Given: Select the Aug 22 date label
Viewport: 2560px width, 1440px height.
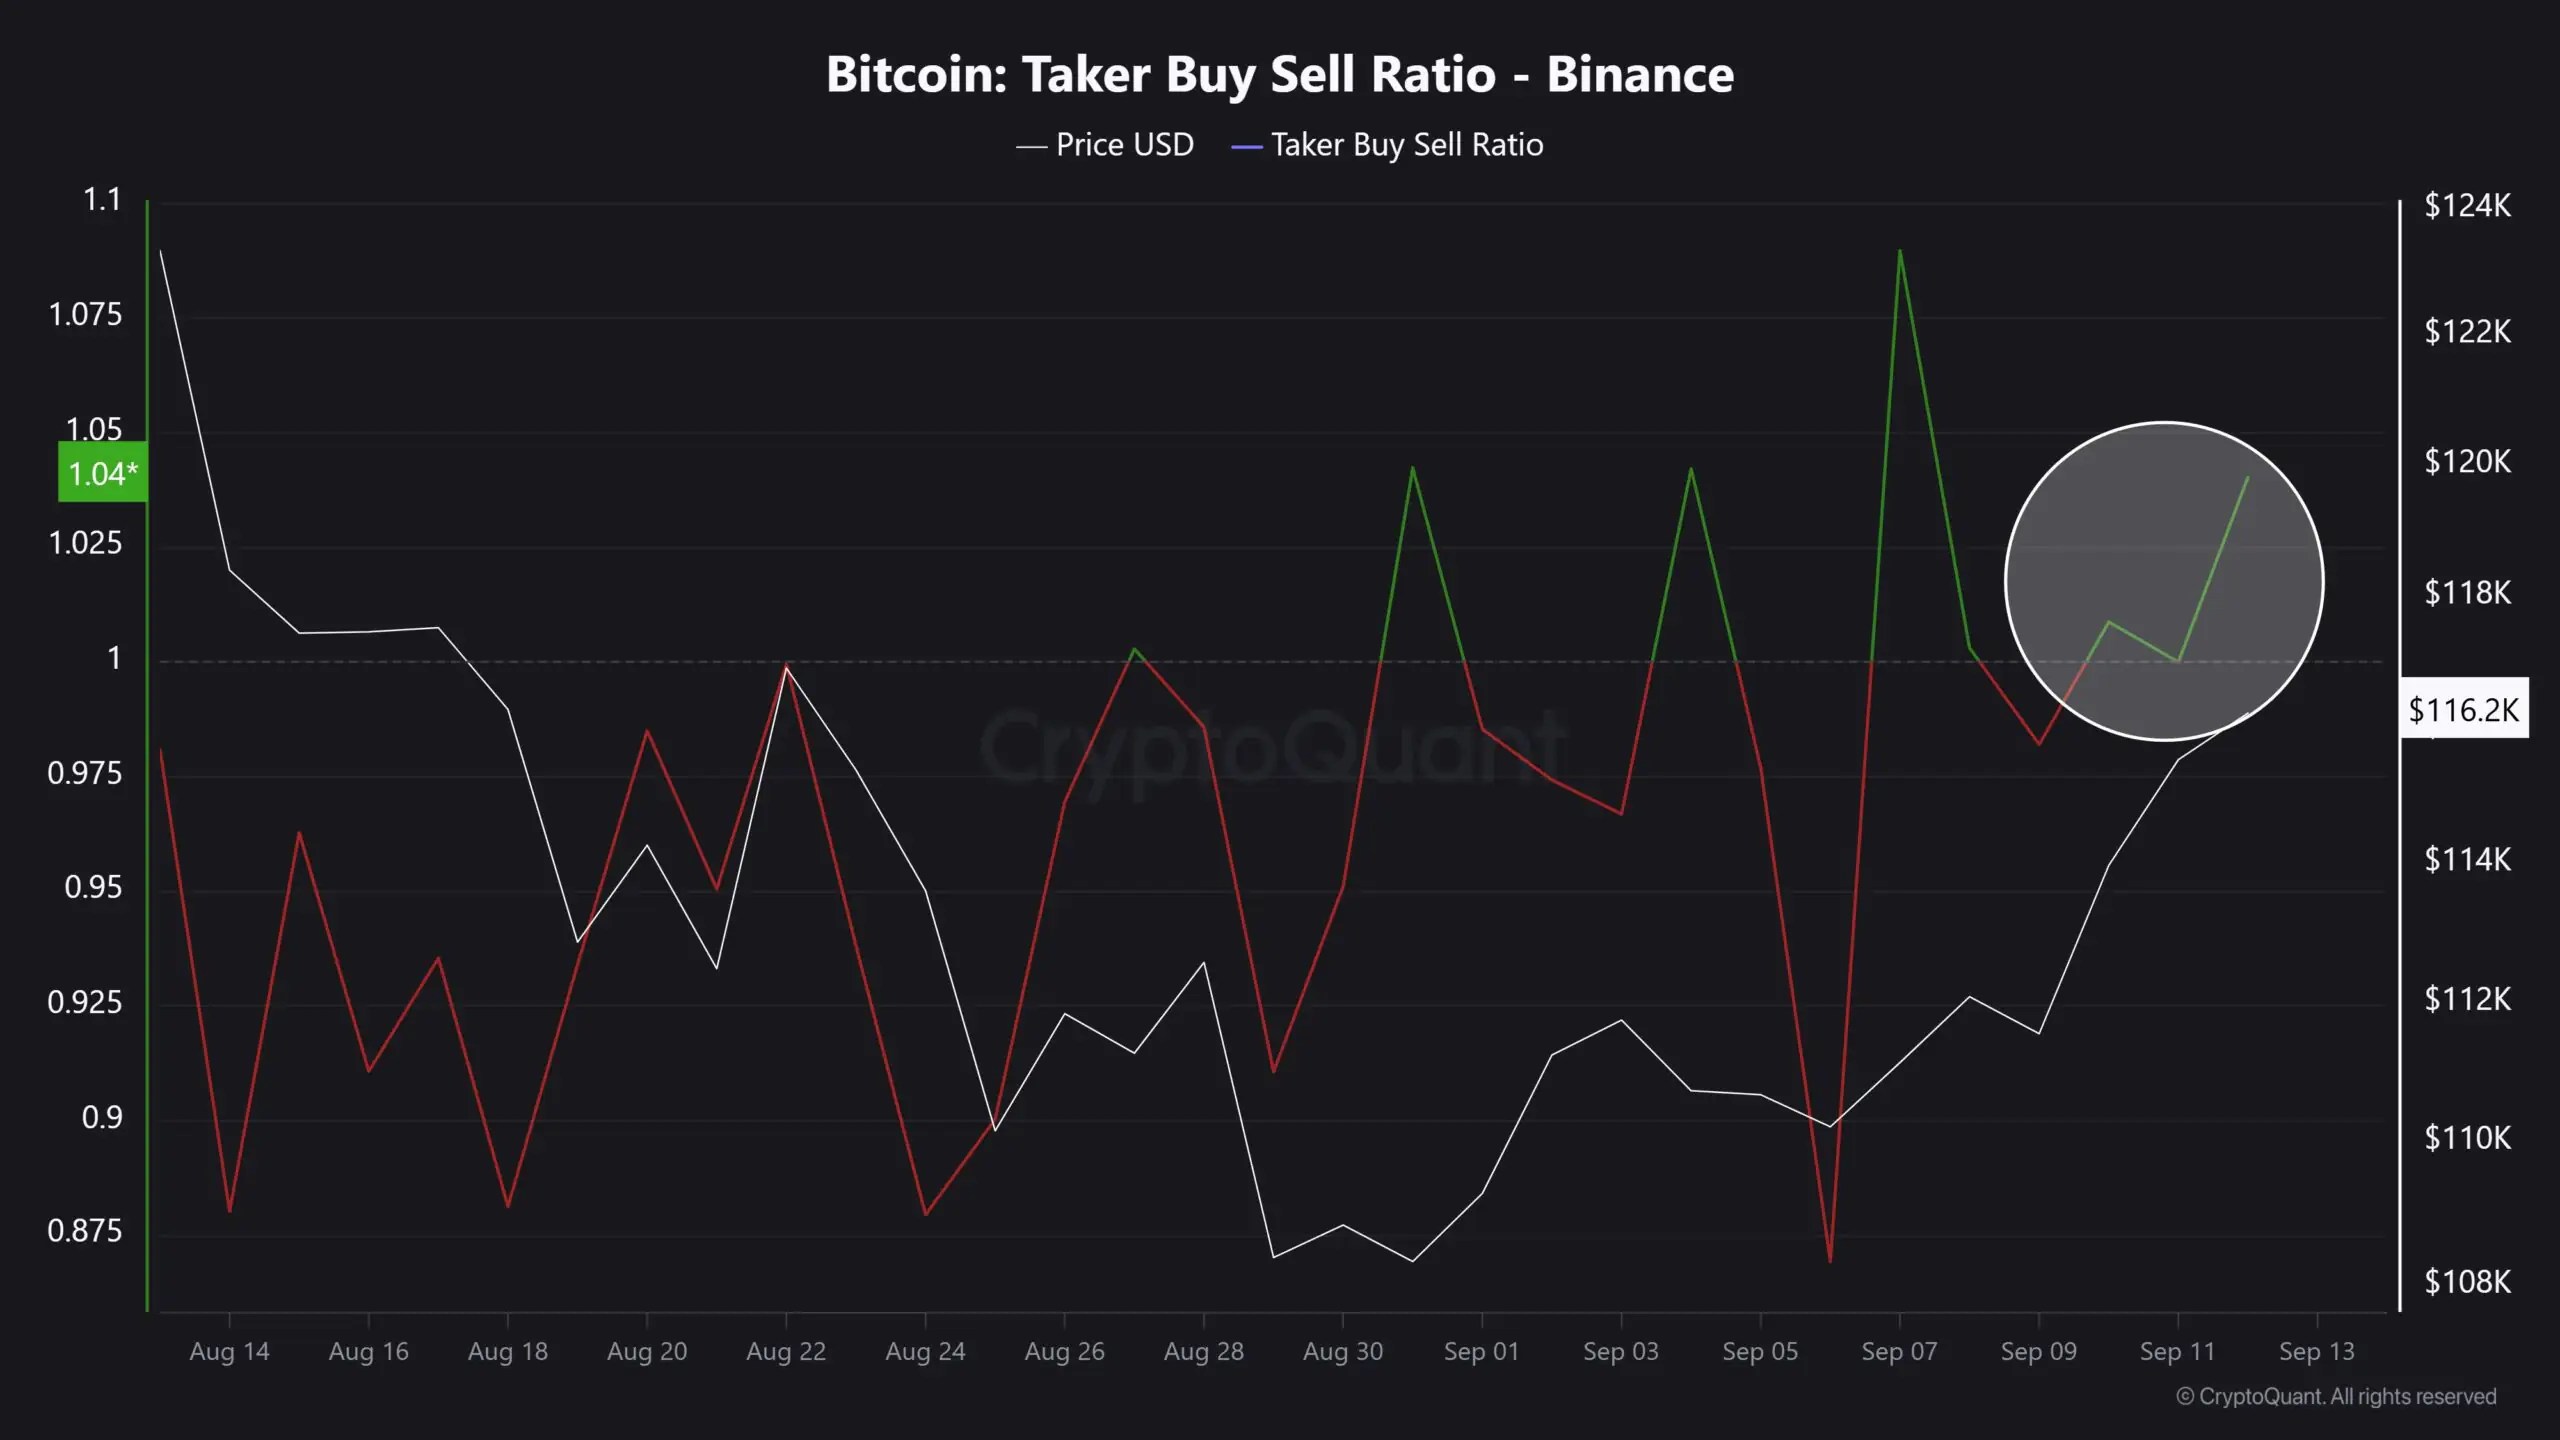Looking at the screenshot, I should click(786, 1351).
